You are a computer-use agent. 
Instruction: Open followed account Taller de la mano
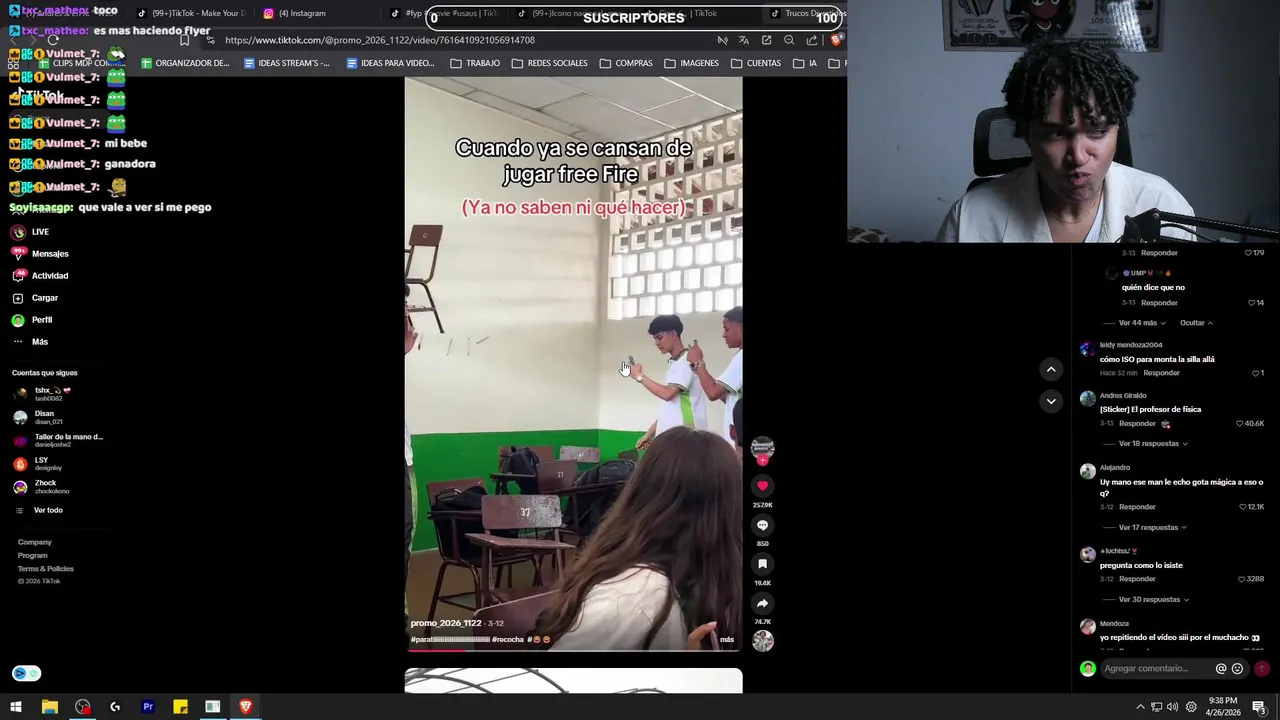58,440
